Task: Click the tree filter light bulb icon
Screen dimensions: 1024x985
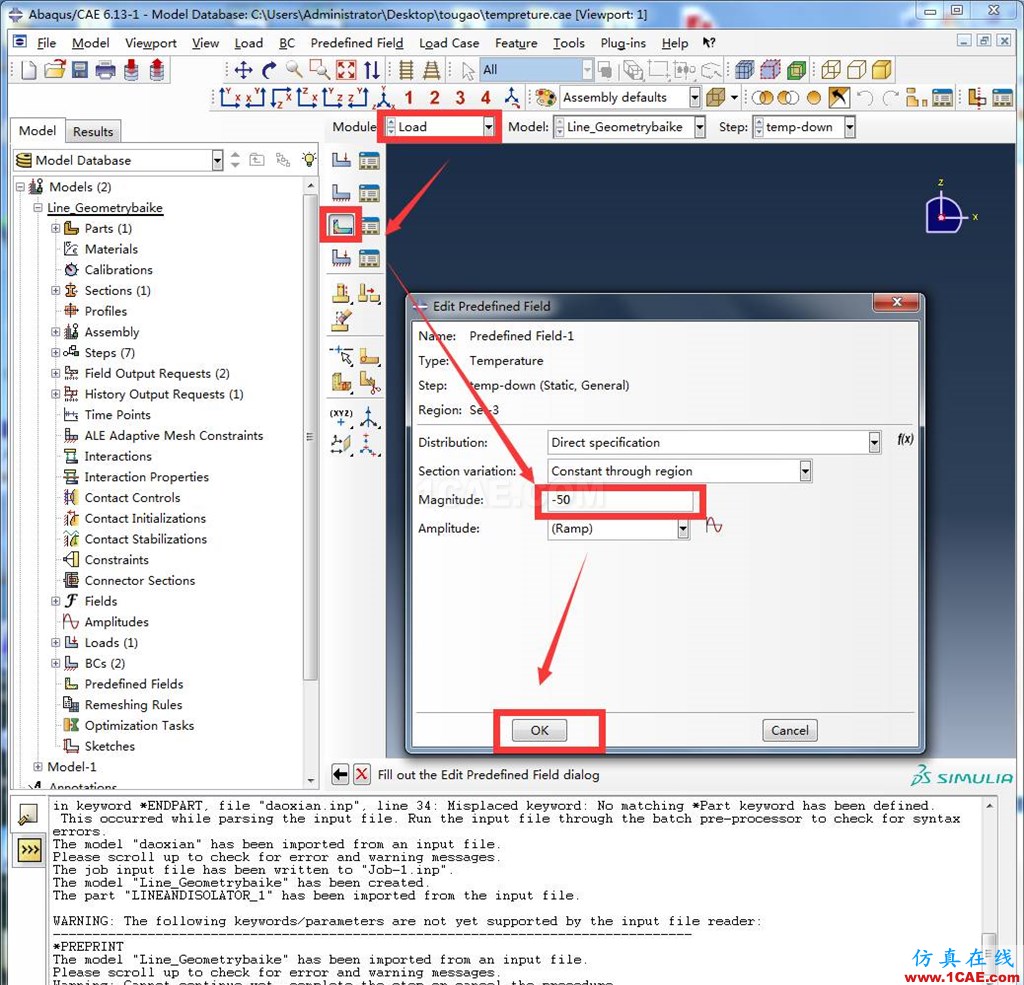Action: coord(309,159)
